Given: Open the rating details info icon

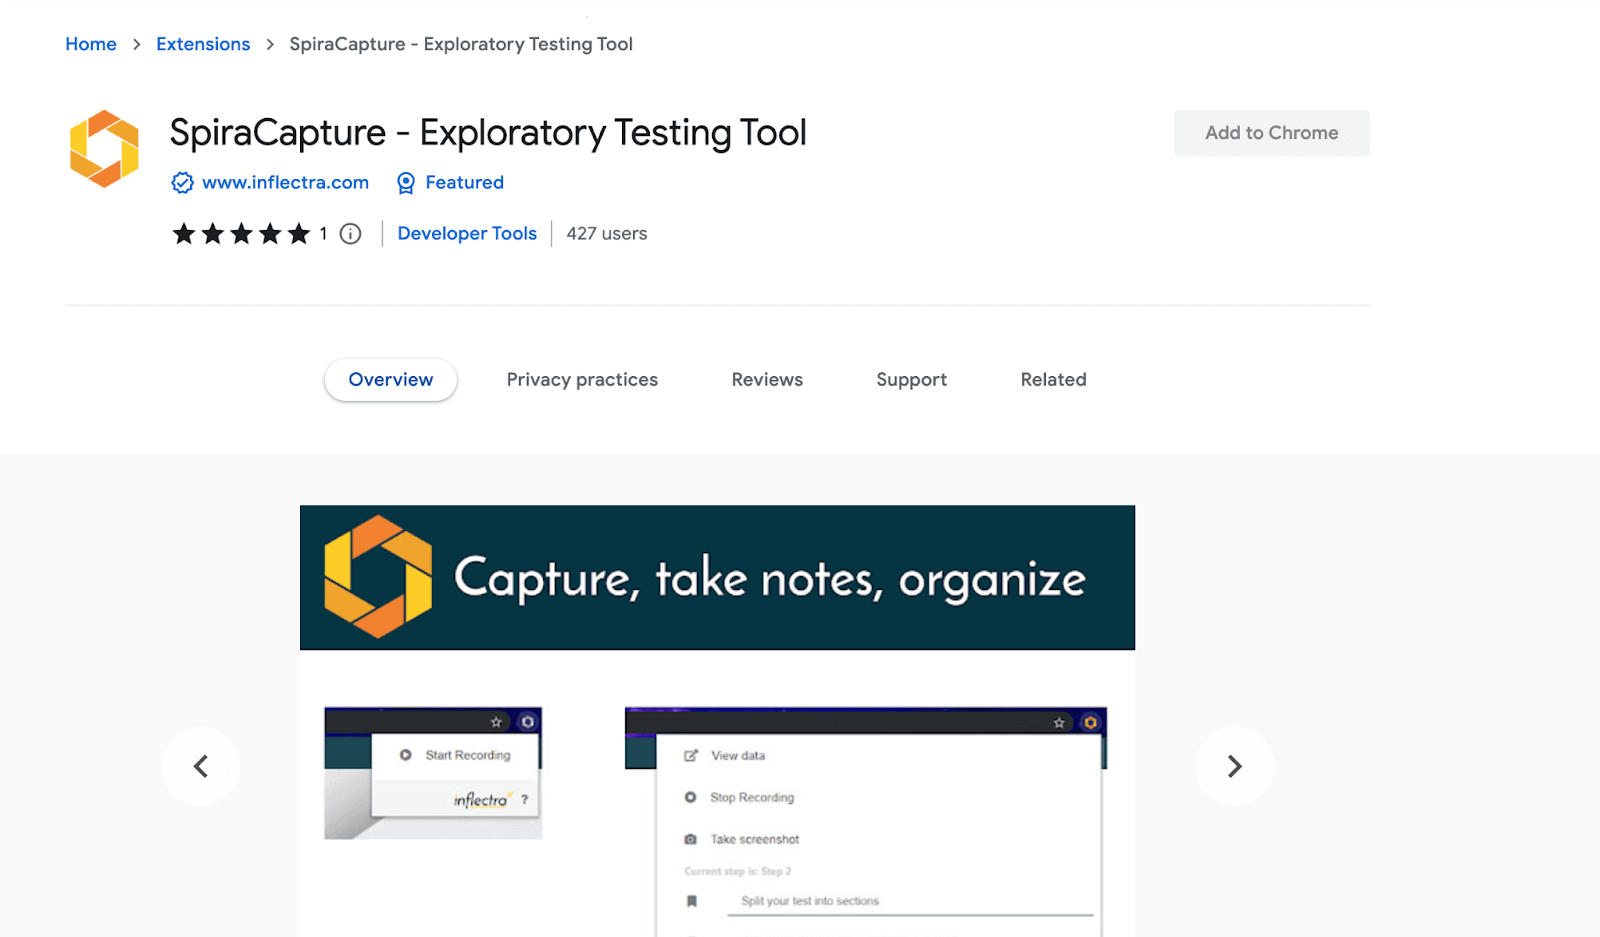Looking at the screenshot, I should 349,233.
